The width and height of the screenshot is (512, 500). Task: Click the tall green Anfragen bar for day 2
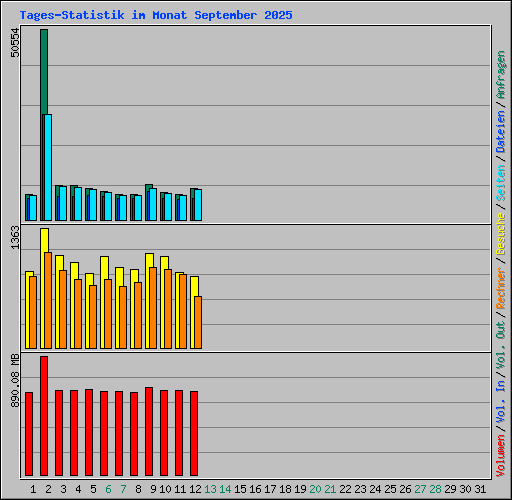(44, 72)
